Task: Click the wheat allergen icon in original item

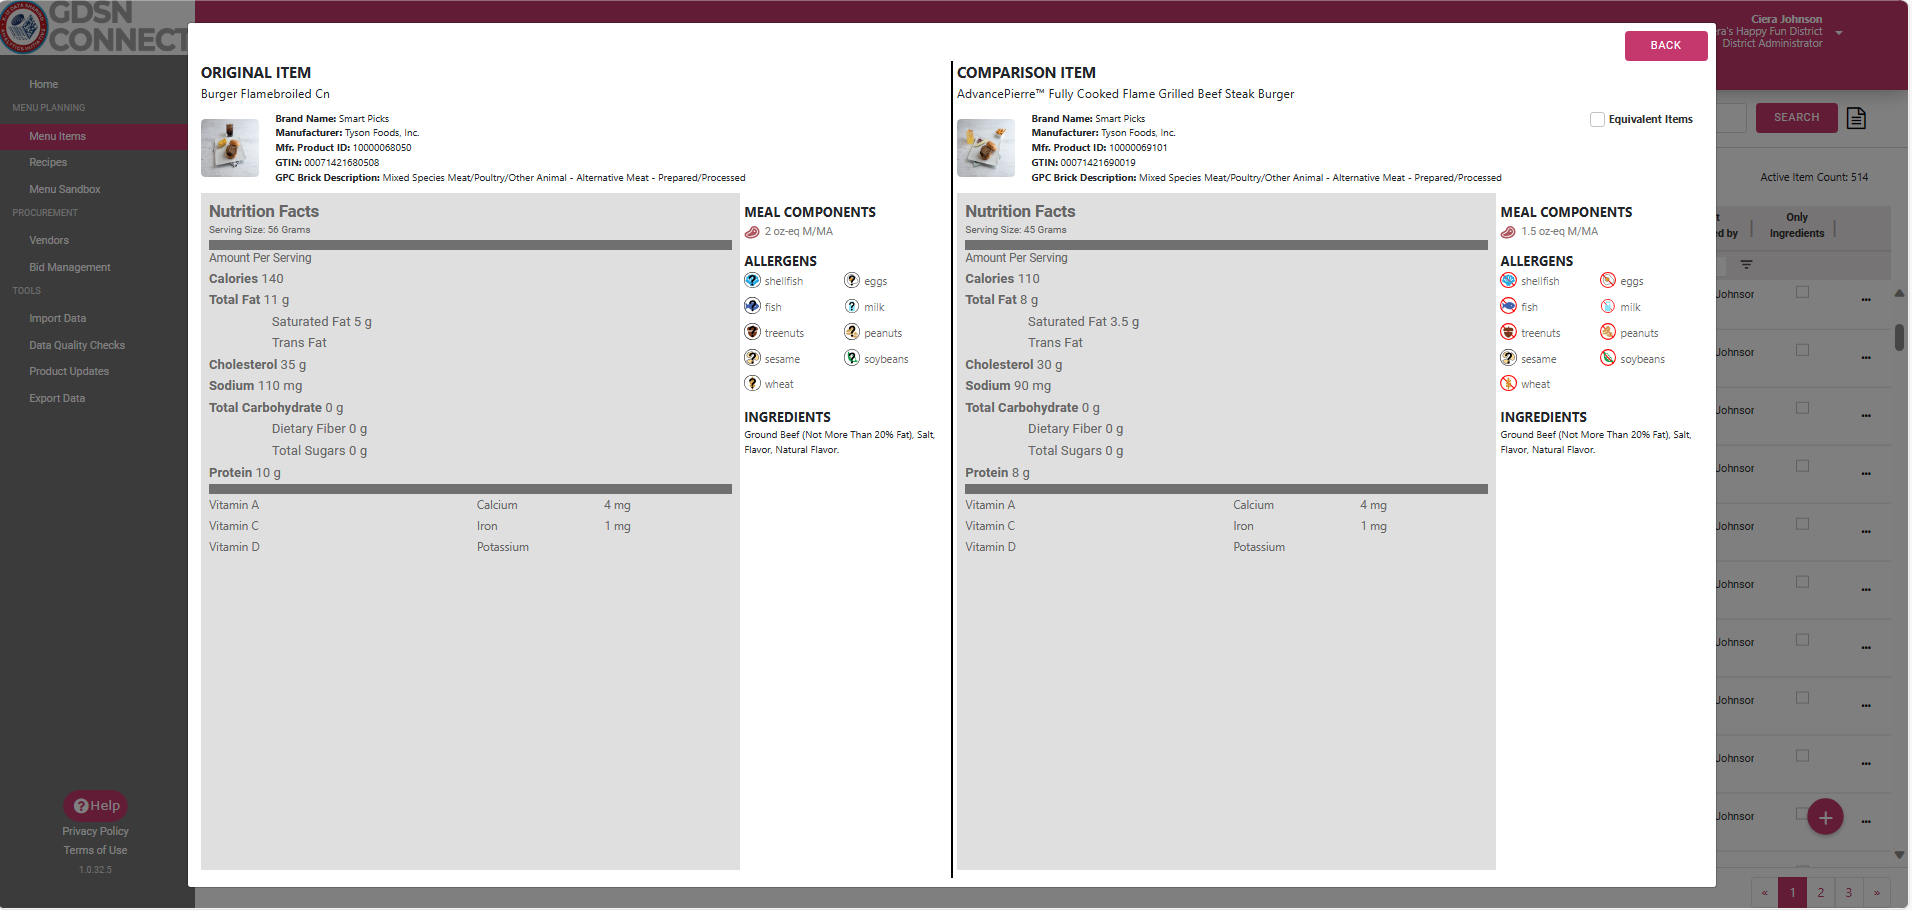Action: [x=752, y=383]
